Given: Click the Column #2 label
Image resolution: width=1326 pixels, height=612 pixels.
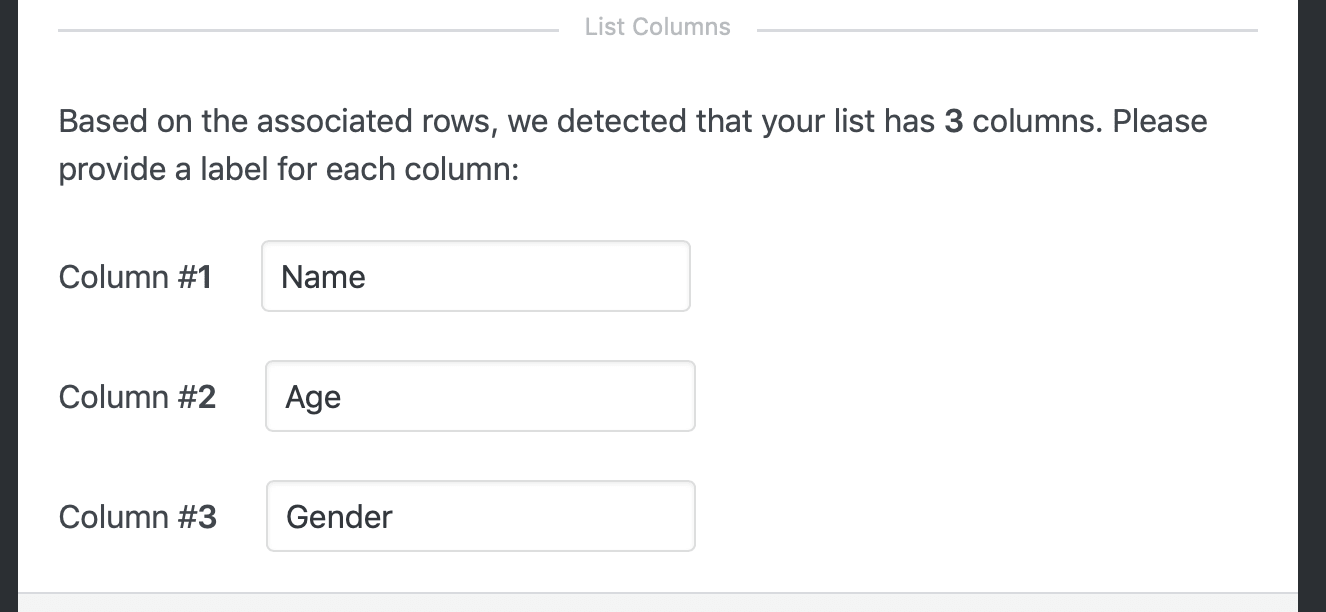Looking at the screenshot, I should pos(136,397).
